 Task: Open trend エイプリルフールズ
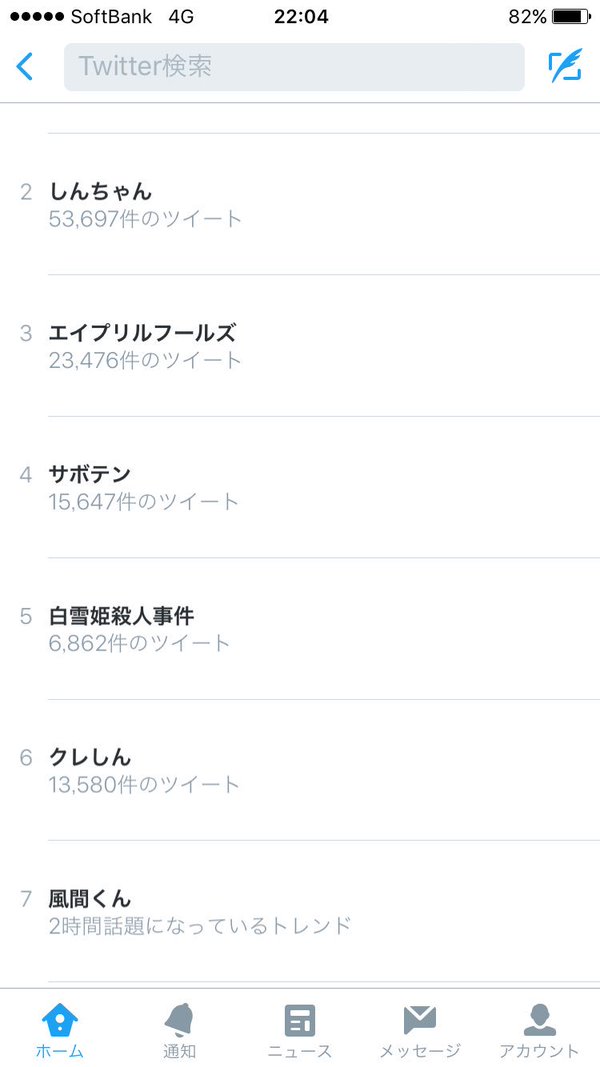142,333
